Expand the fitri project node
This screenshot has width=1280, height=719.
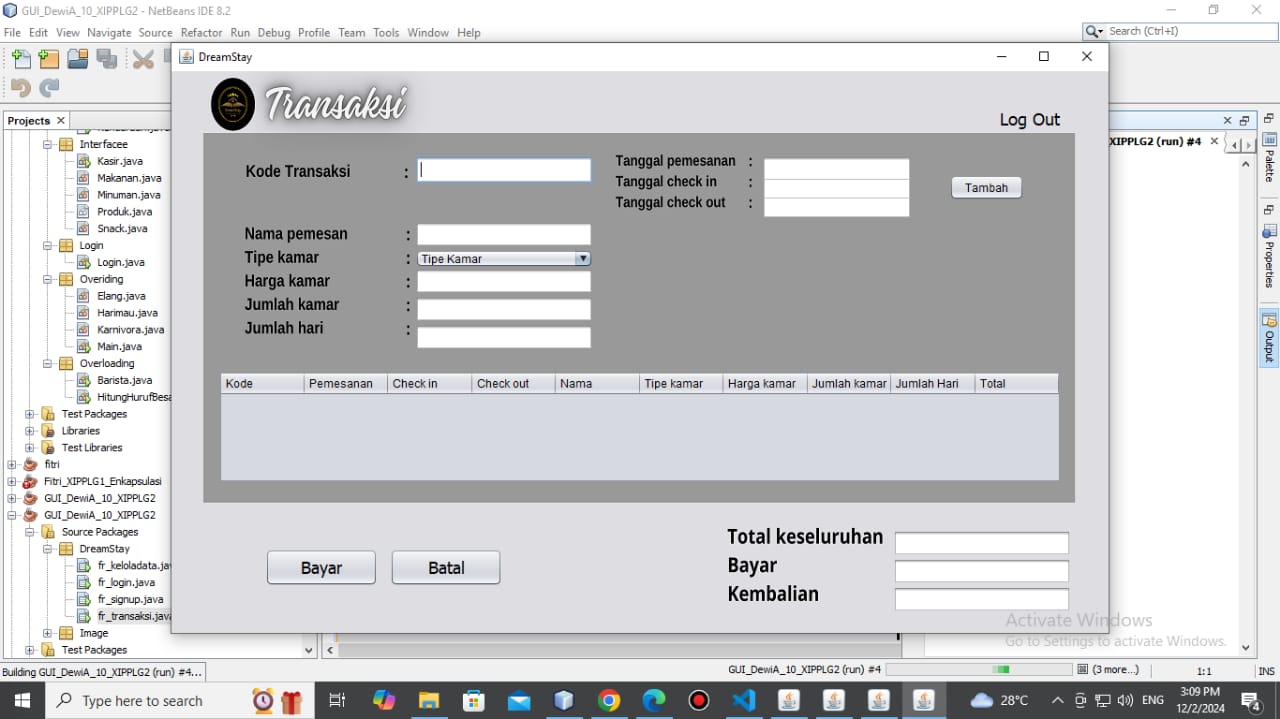coord(12,464)
